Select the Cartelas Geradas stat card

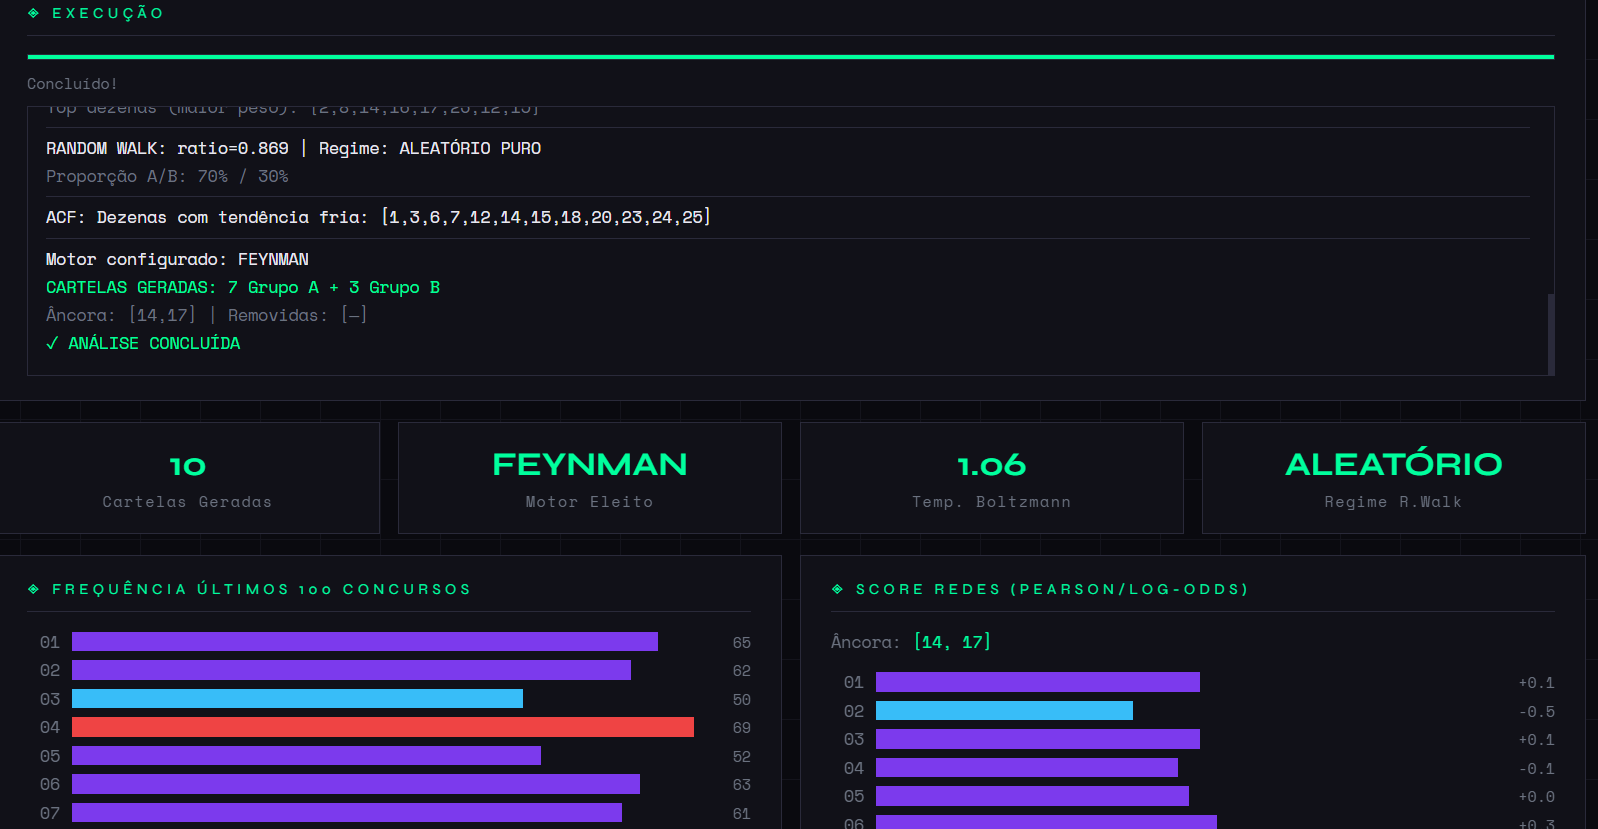188,478
